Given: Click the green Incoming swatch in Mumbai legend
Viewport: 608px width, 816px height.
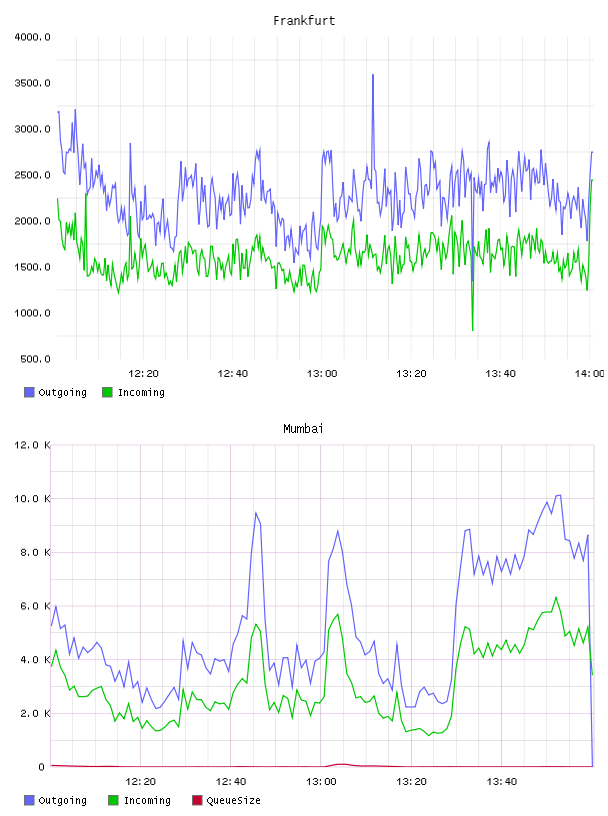Looking at the screenshot, I should tap(113, 800).
